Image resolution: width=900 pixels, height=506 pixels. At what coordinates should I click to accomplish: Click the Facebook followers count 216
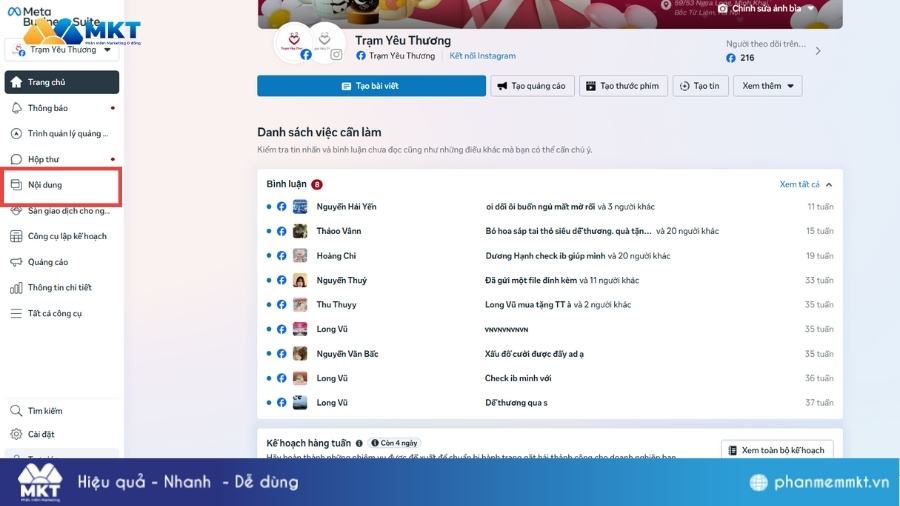tap(747, 58)
